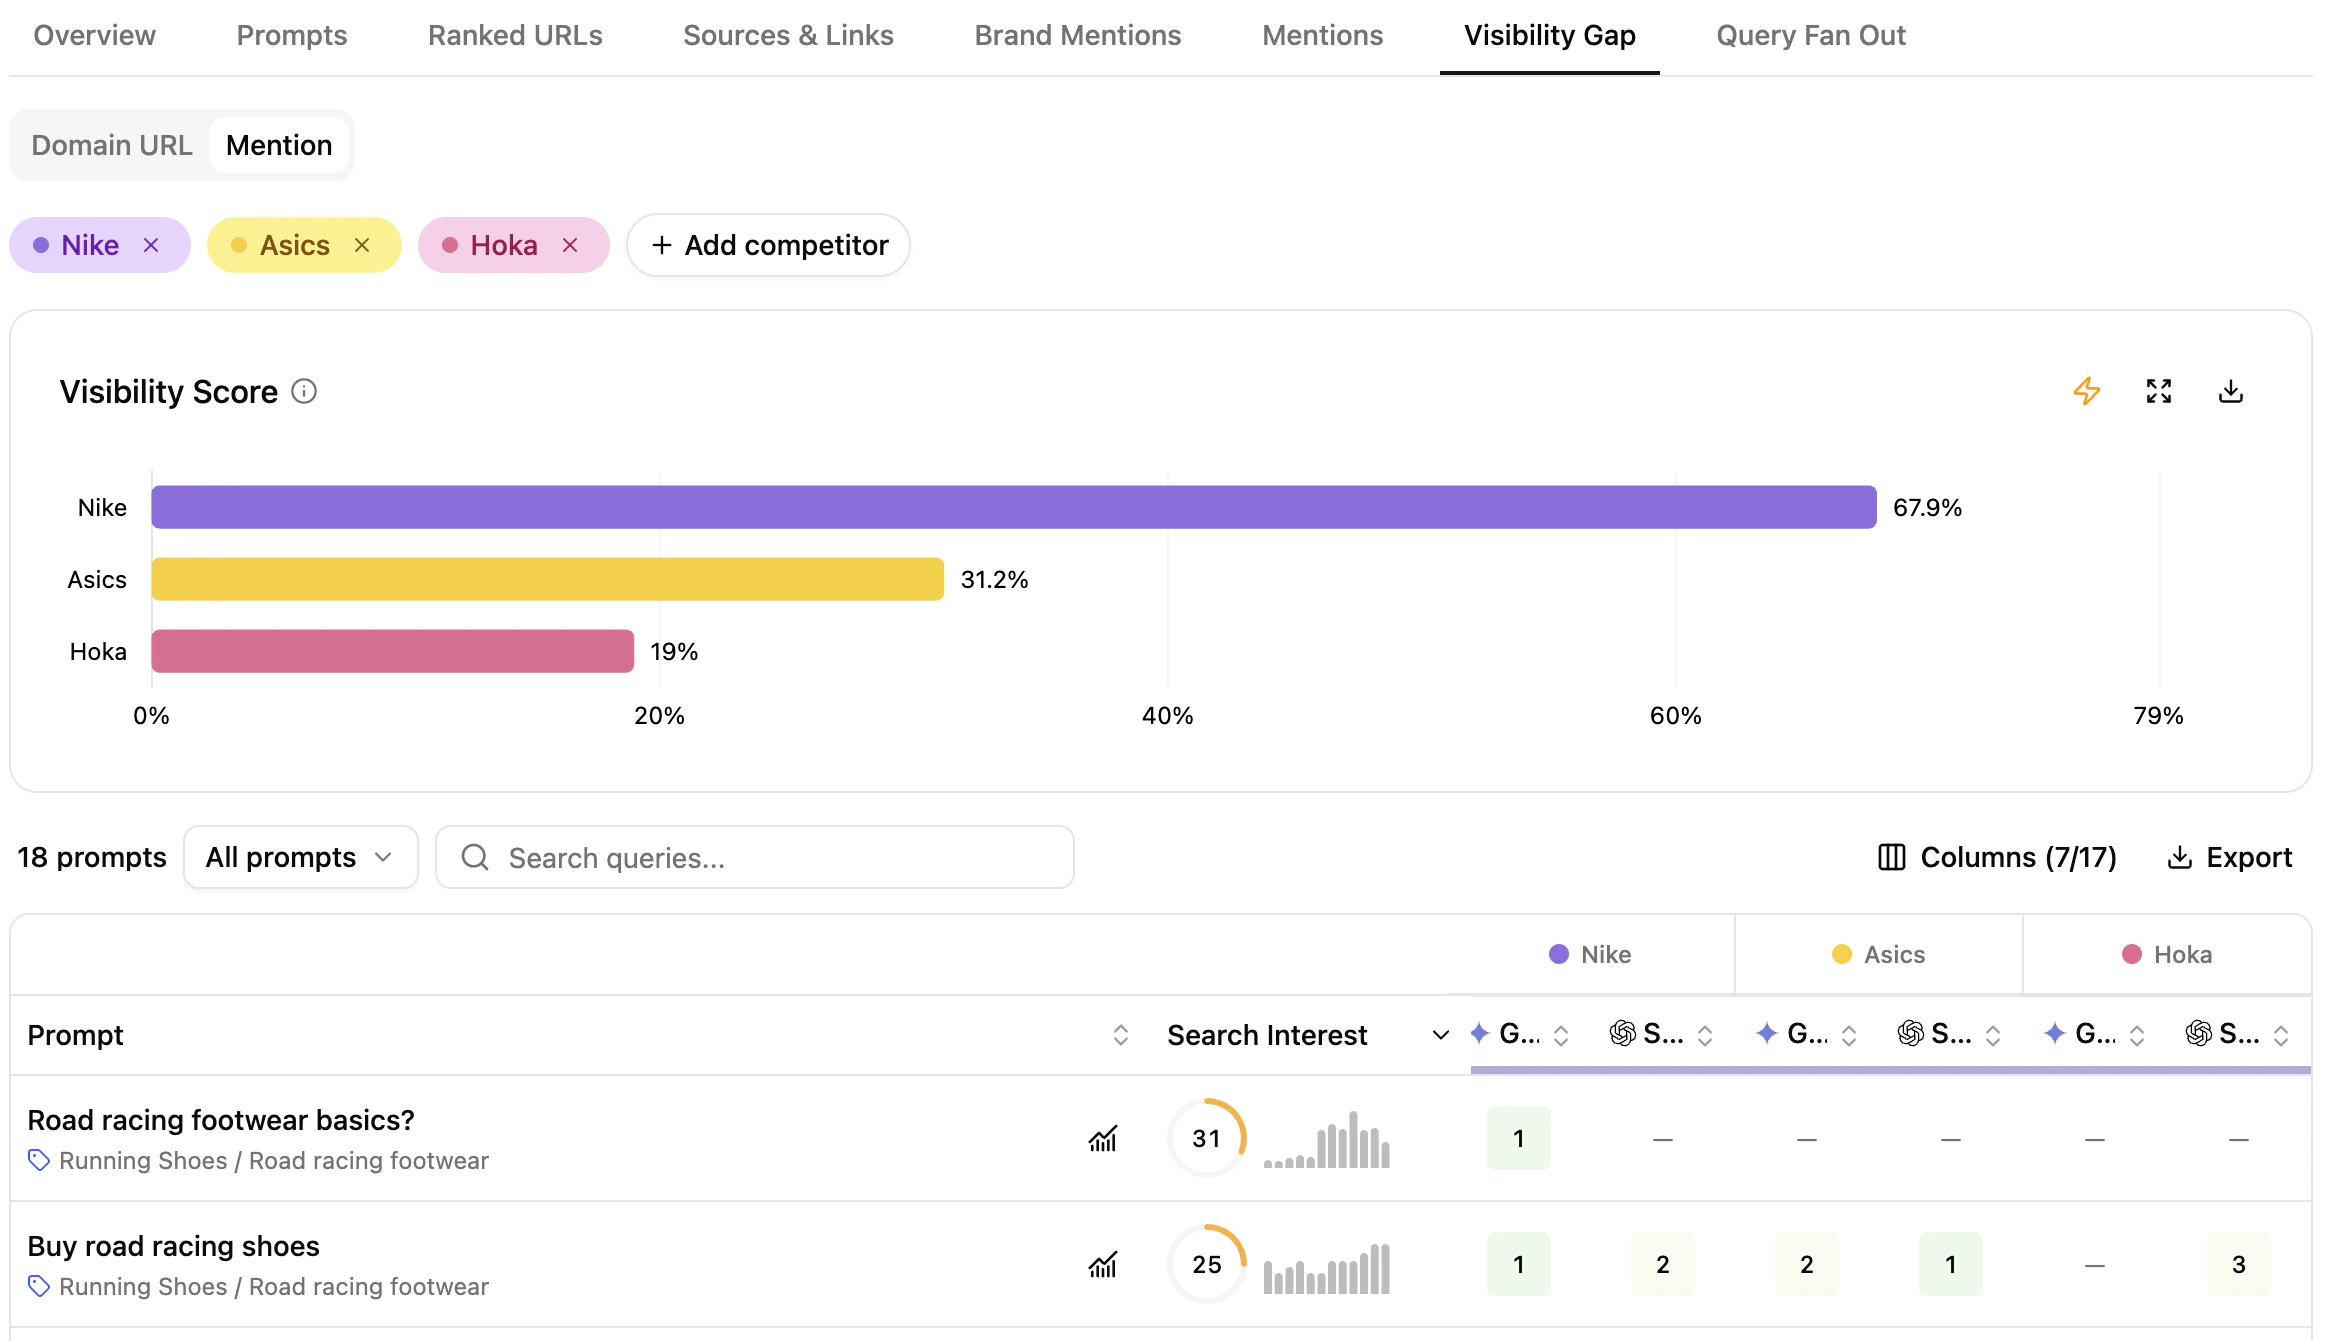Click the lightning bolt insights icon
This screenshot has width=2337, height=1341.
[2087, 391]
